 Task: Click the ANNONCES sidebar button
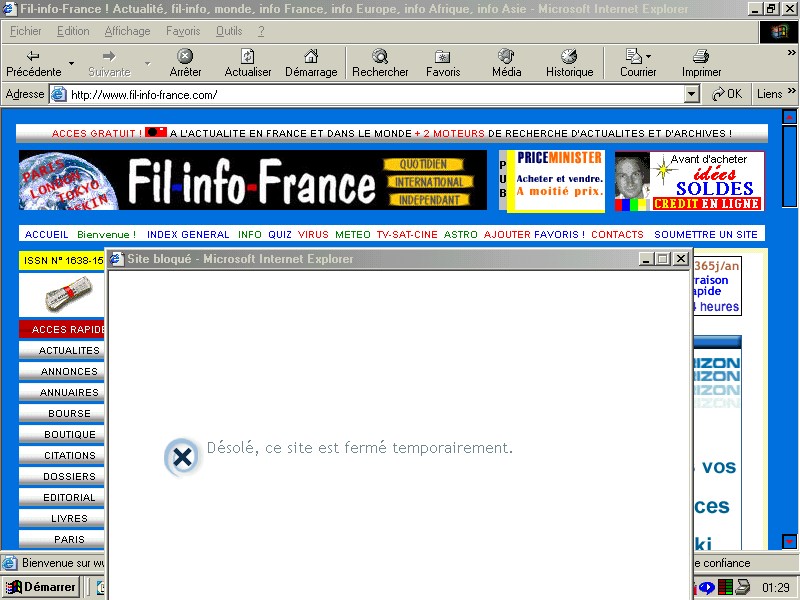pos(62,371)
